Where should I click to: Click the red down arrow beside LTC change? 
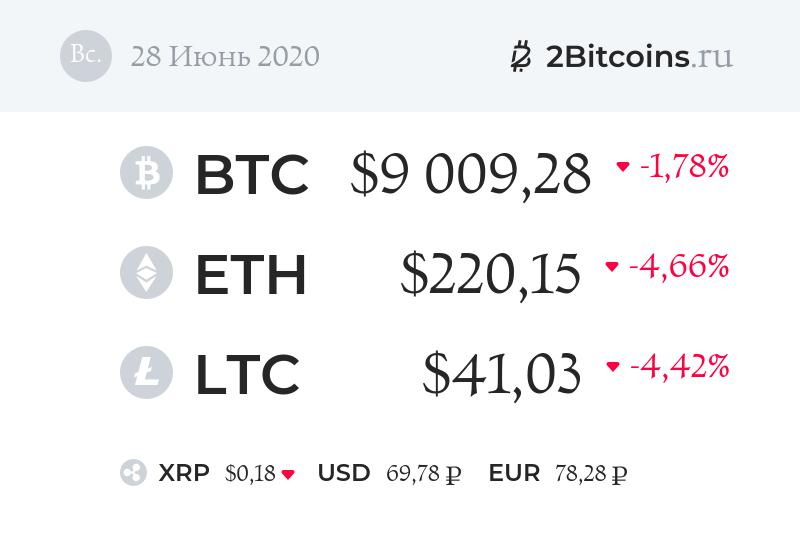[613, 367]
